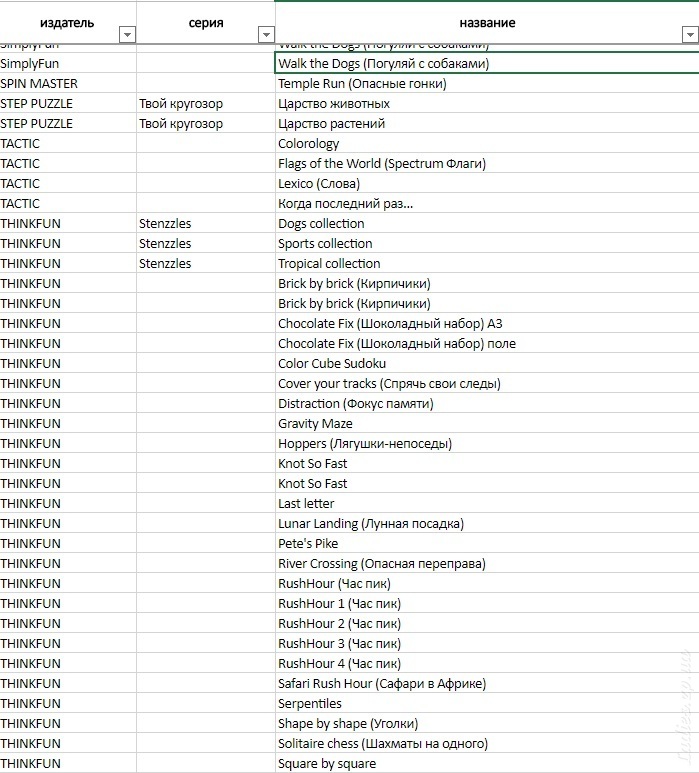Click the Distraction (Фокус памяти) cell
The image size is (699, 773).
[x=487, y=403]
